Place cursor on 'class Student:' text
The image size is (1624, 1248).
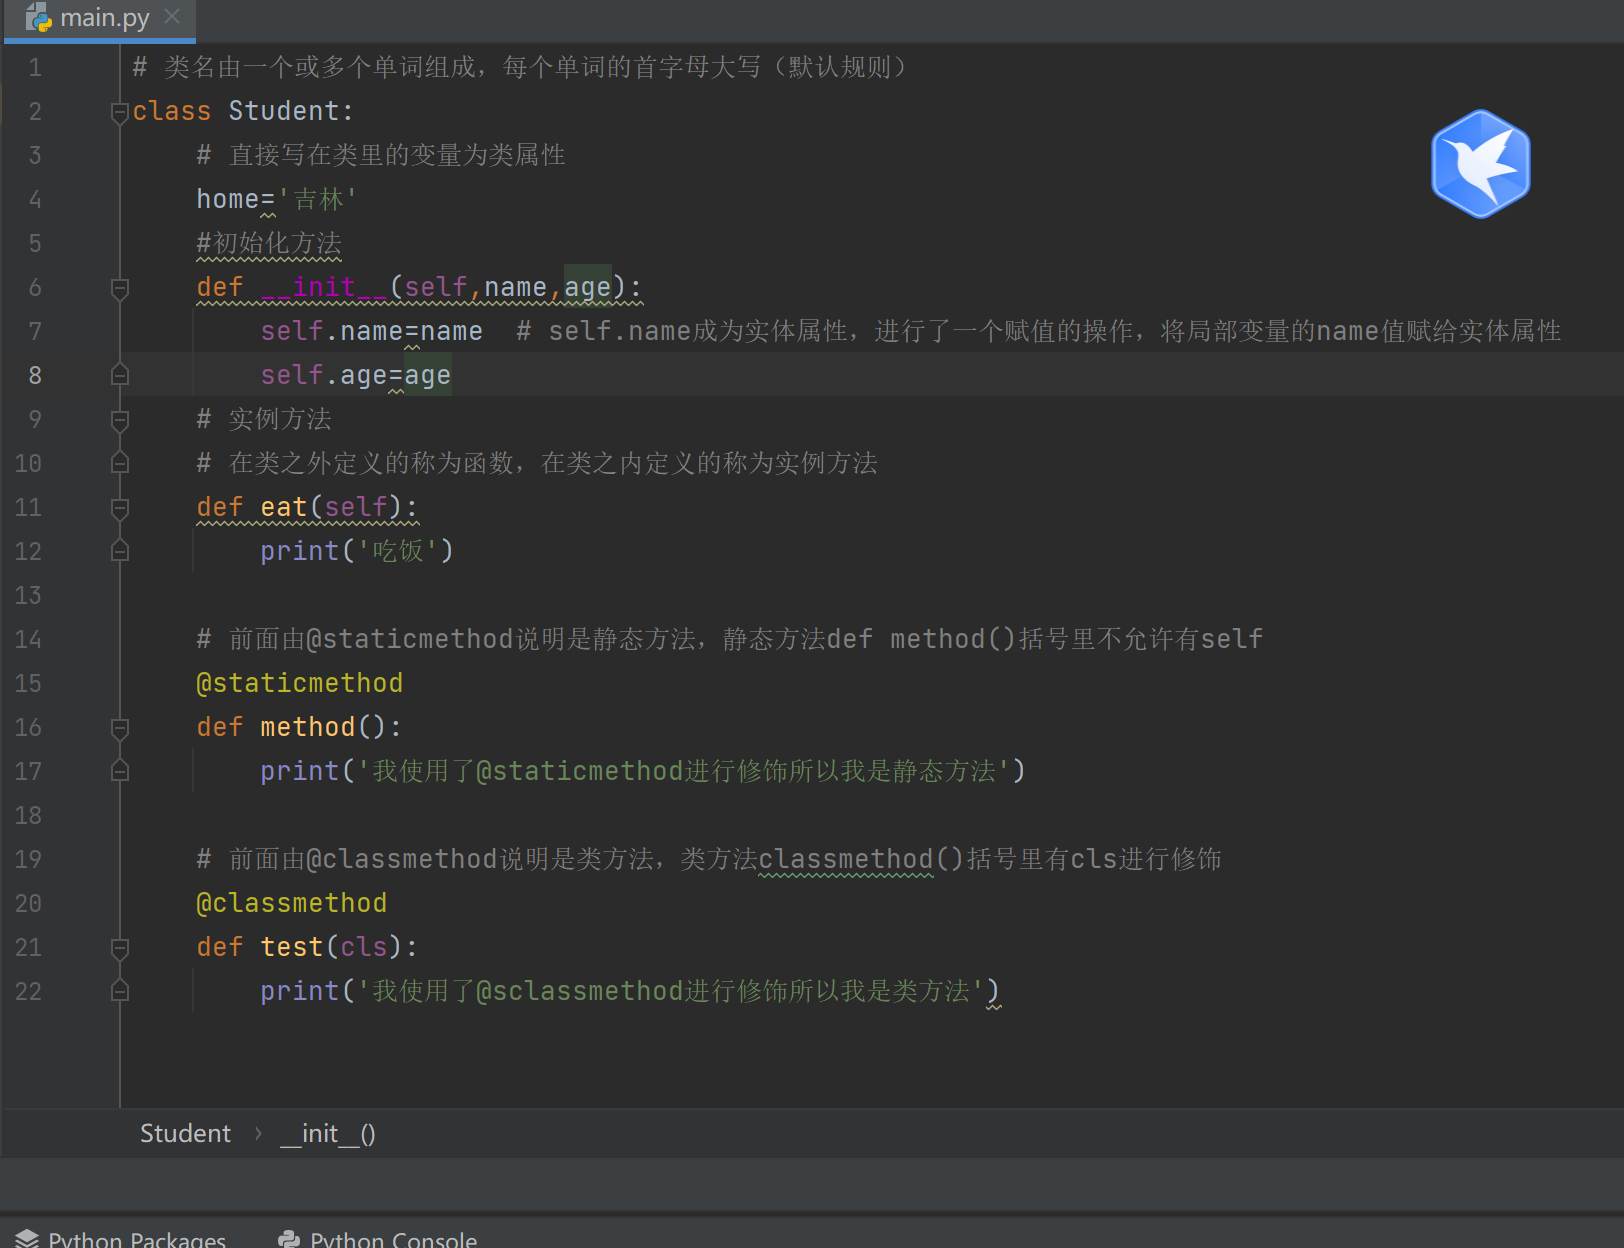coord(243,111)
